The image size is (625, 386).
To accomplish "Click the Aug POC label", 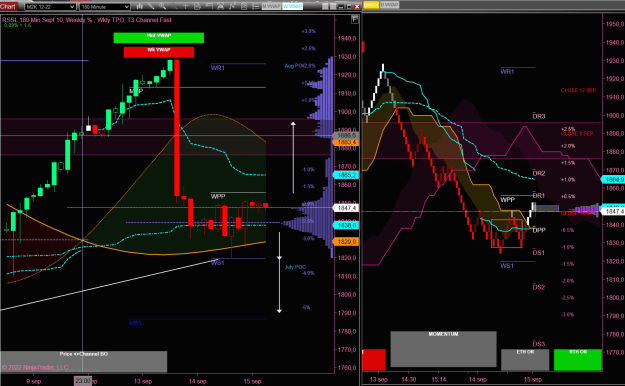I will tap(295, 66).
